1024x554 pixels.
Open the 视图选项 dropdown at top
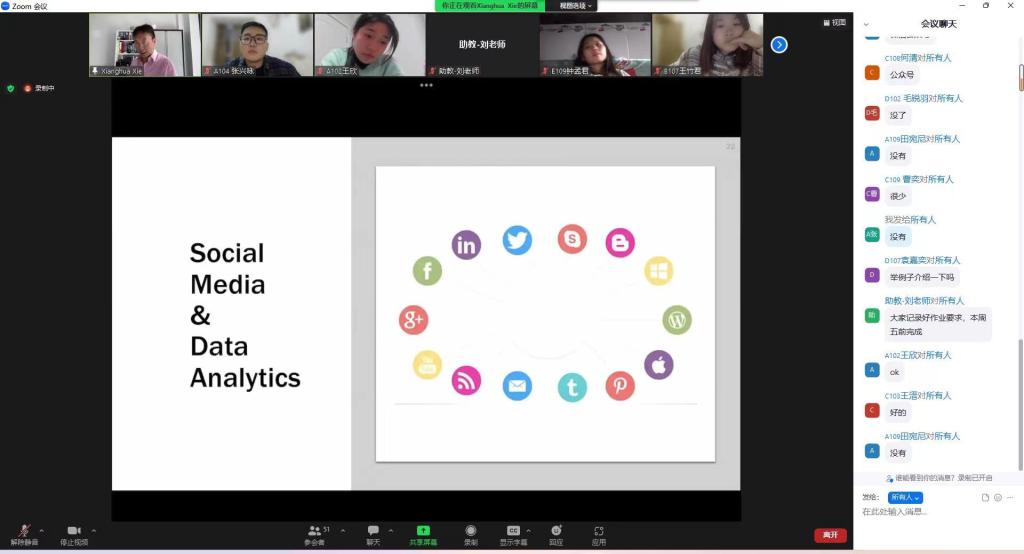coord(576,6)
